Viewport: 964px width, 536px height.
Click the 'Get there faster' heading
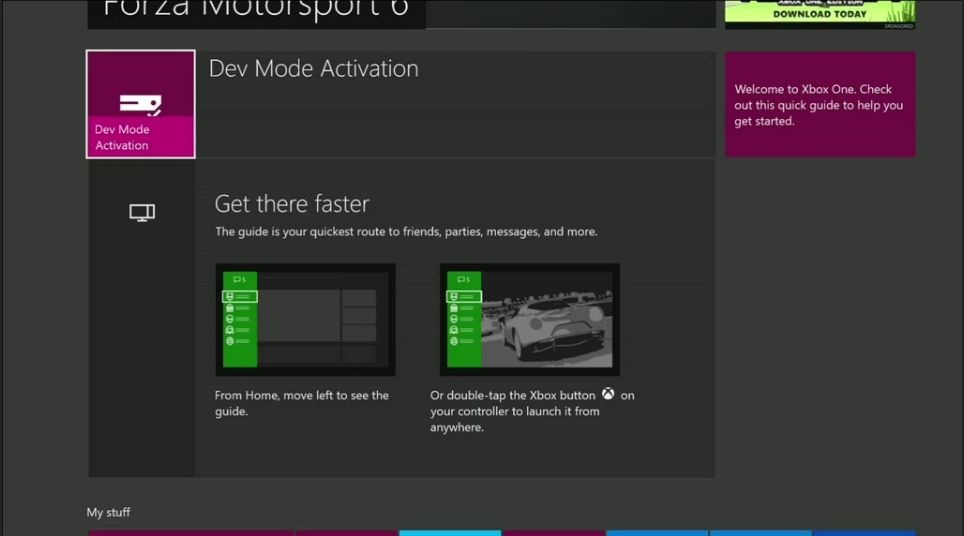[292, 204]
